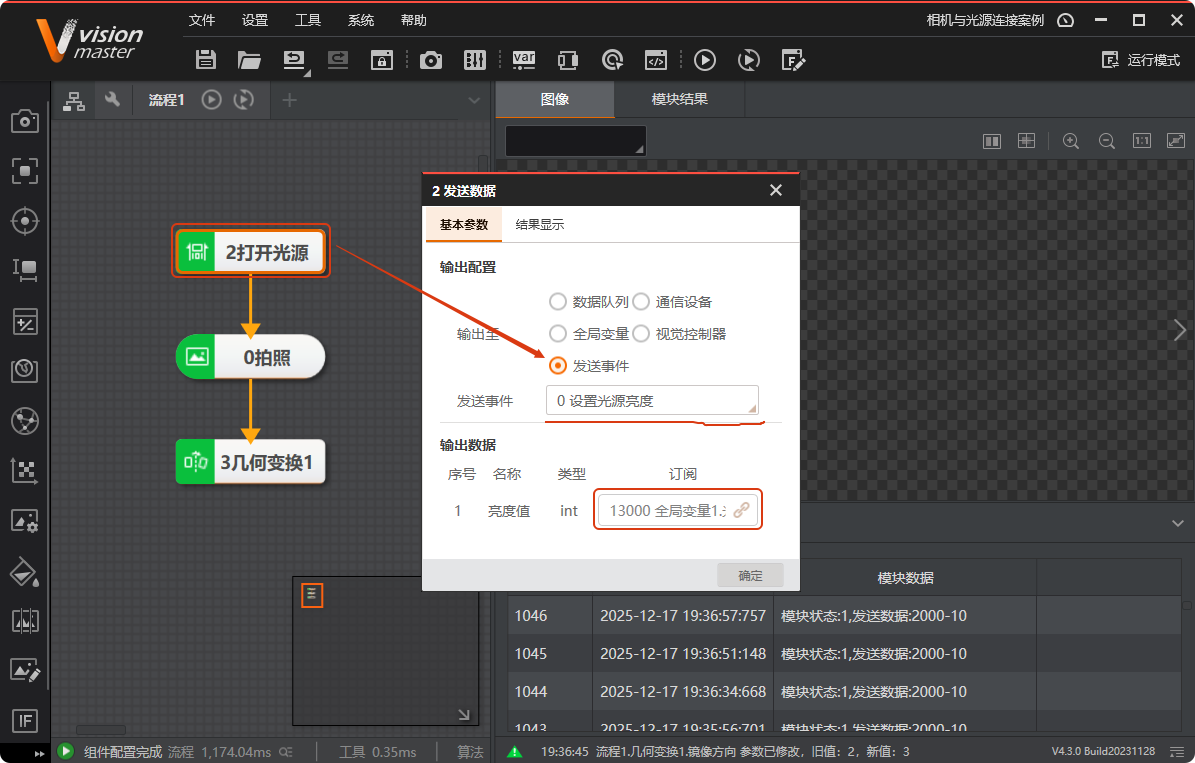Open 工具 menu

pyautogui.click(x=308, y=20)
